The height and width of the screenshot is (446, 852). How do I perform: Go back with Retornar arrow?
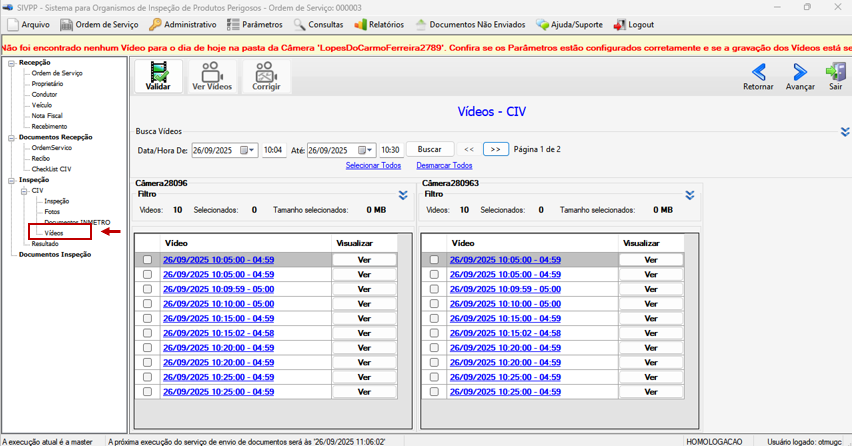[x=759, y=72]
